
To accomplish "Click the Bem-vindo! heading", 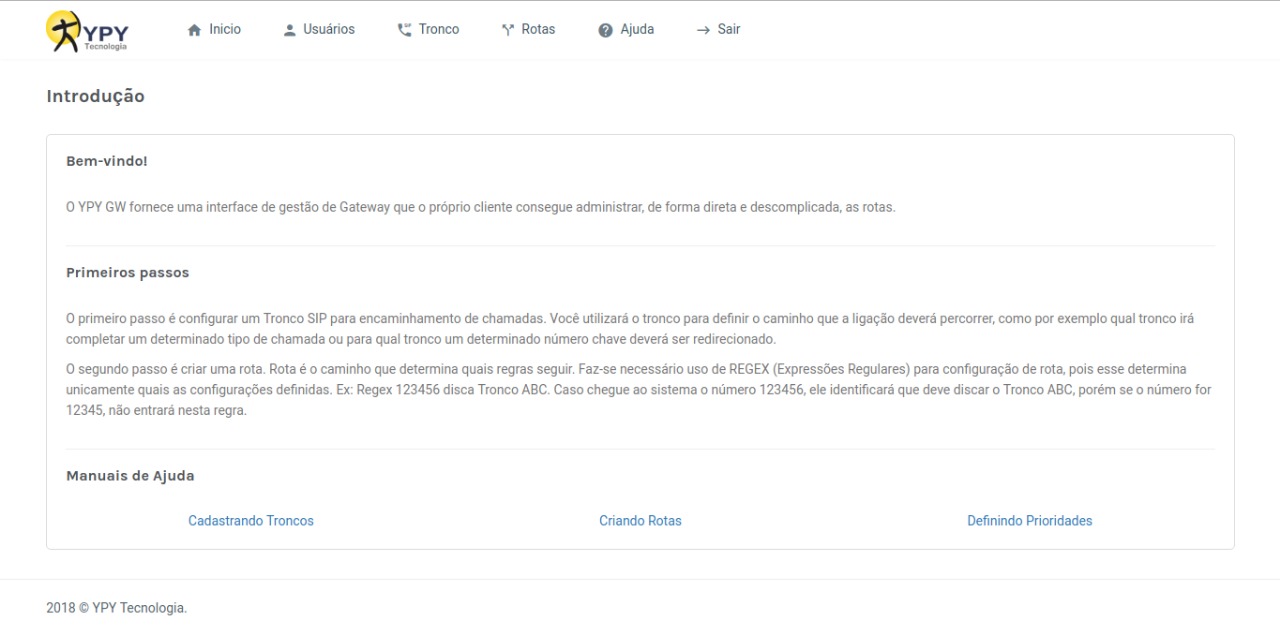I will tap(107, 161).
